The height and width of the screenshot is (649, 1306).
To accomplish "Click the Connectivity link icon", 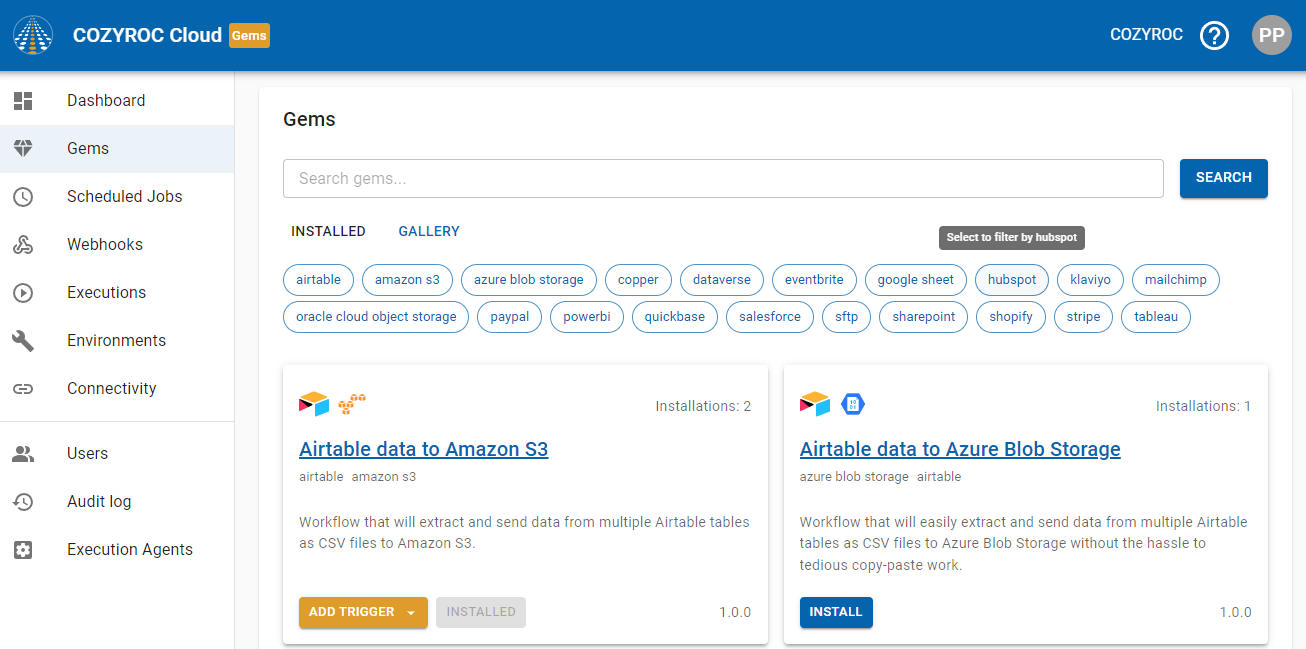I will point(23,389).
